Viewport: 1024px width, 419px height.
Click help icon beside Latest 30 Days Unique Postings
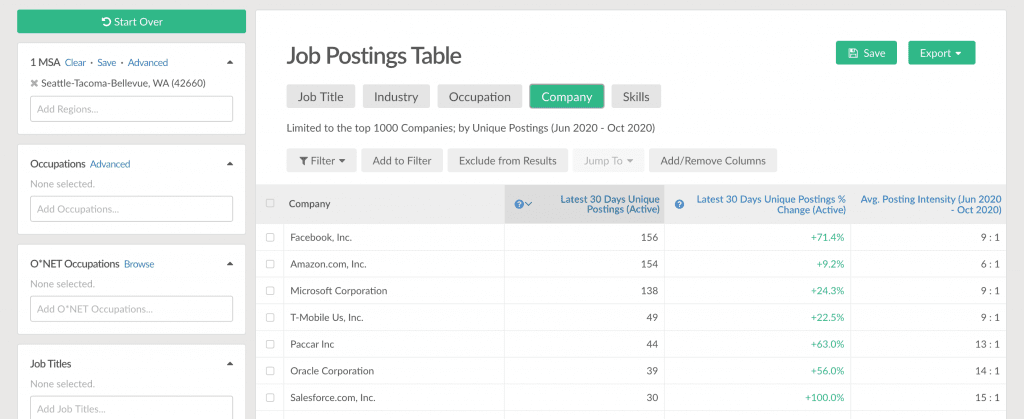(519, 204)
